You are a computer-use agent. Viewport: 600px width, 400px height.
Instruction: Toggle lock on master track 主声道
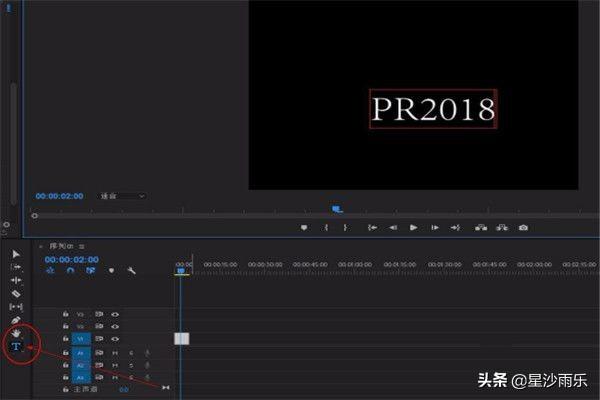click(66, 389)
